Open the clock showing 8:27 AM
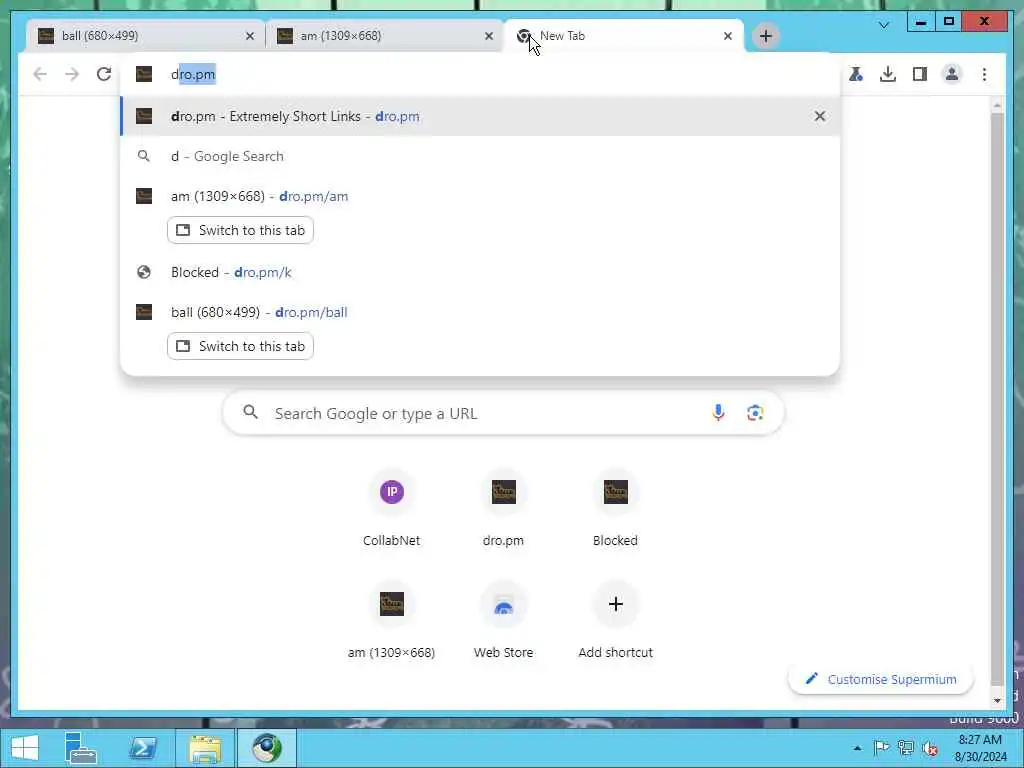The image size is (1024, 768). [980, 748]
